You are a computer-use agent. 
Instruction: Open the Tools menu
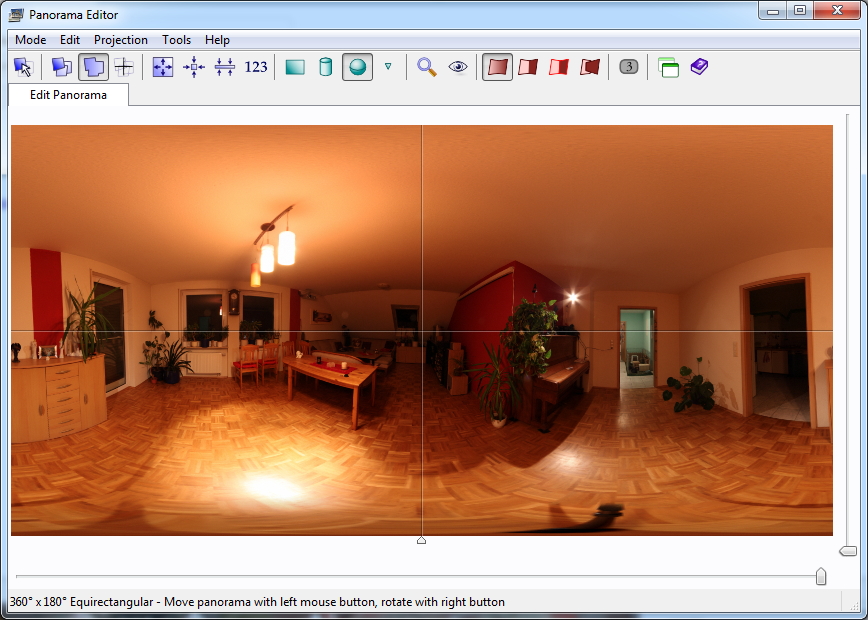tap(176, 40)
